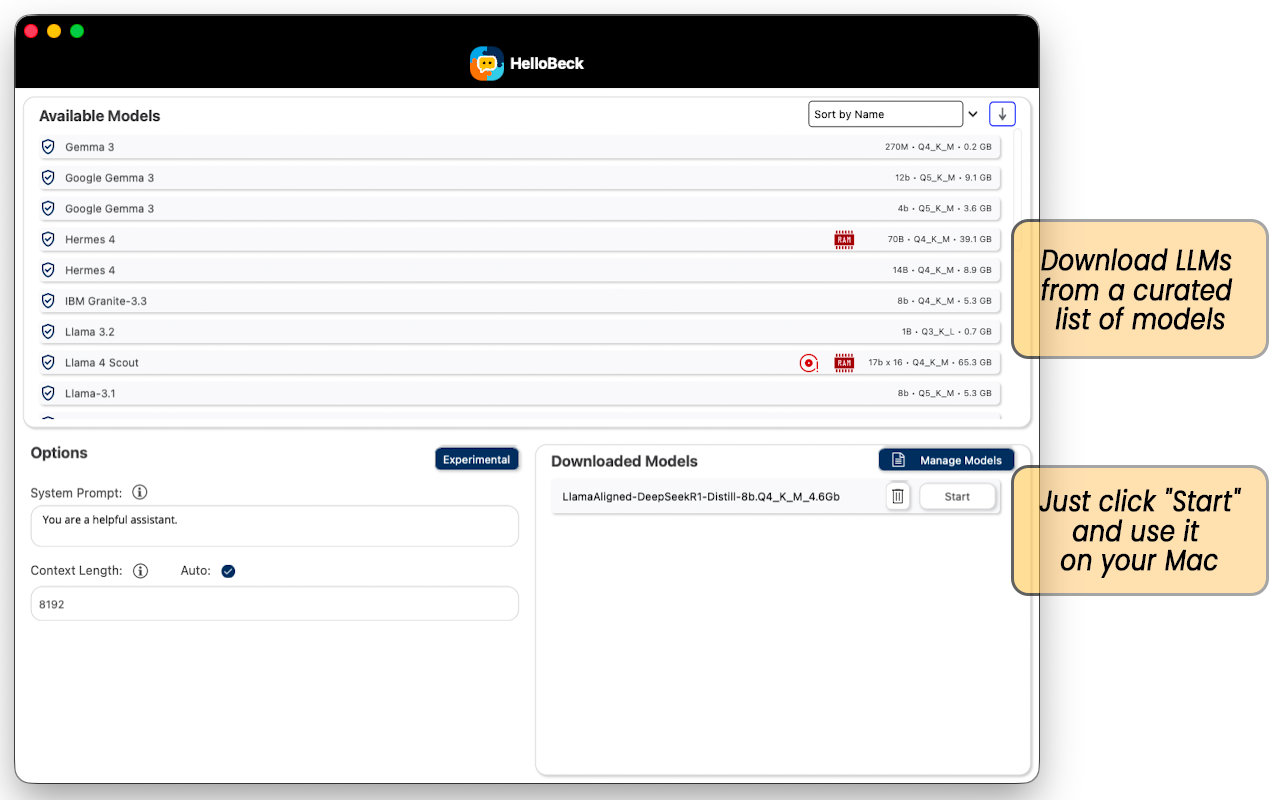The width and height of the screenshot is (1280, 800).
Task: Click the RAM warning icon on Hermes 4 70B
Action: pos(844,239)
